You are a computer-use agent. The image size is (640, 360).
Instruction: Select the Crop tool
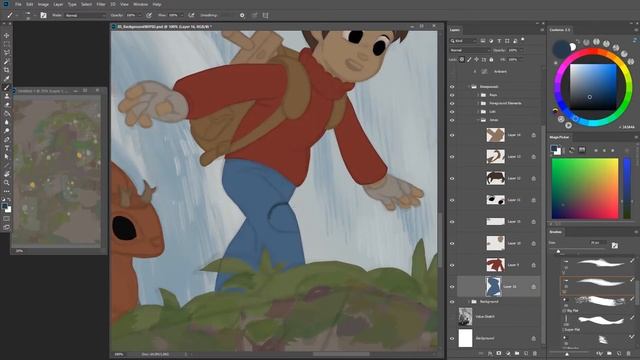click(7, 70)
